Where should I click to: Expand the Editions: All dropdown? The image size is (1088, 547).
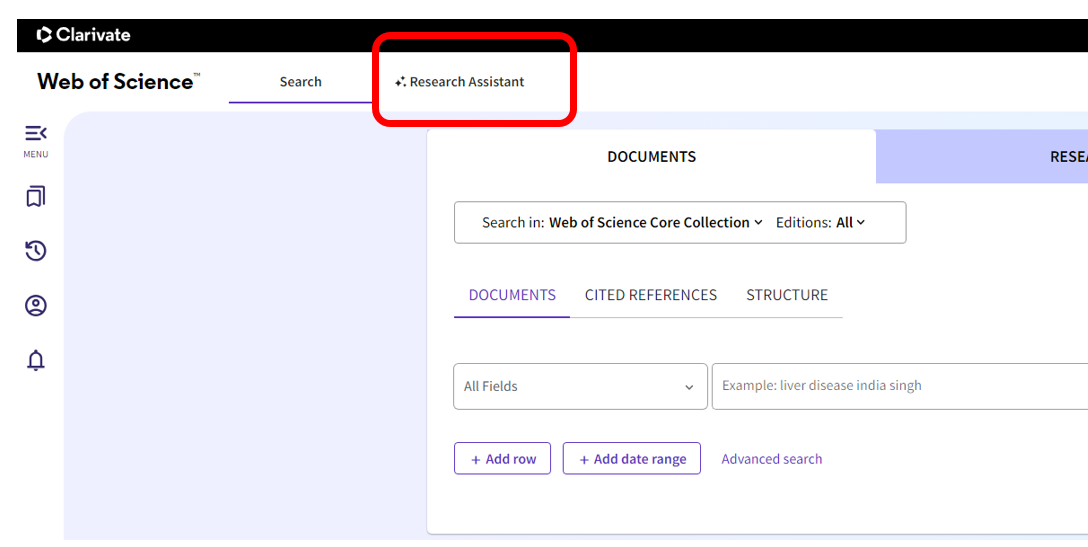[820, 222]
